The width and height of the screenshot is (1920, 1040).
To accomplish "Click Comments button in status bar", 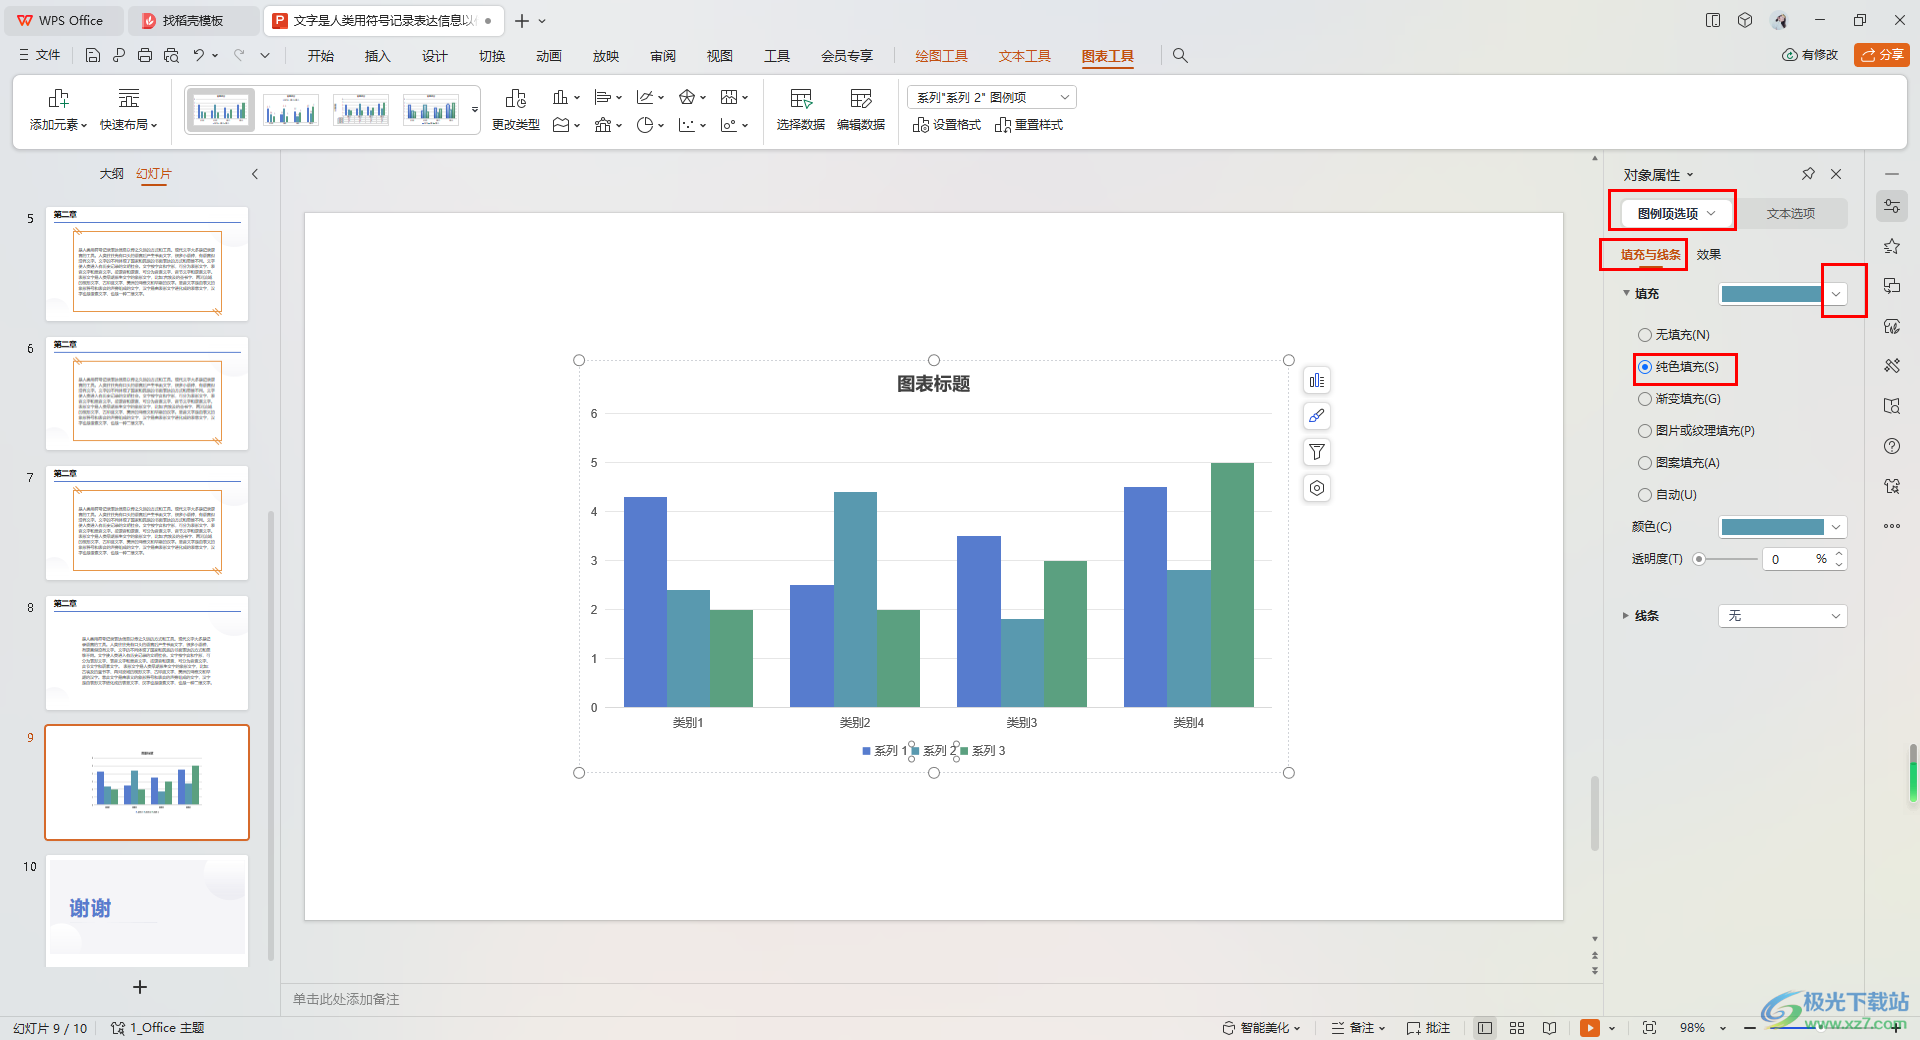I will [1428, 1028].
